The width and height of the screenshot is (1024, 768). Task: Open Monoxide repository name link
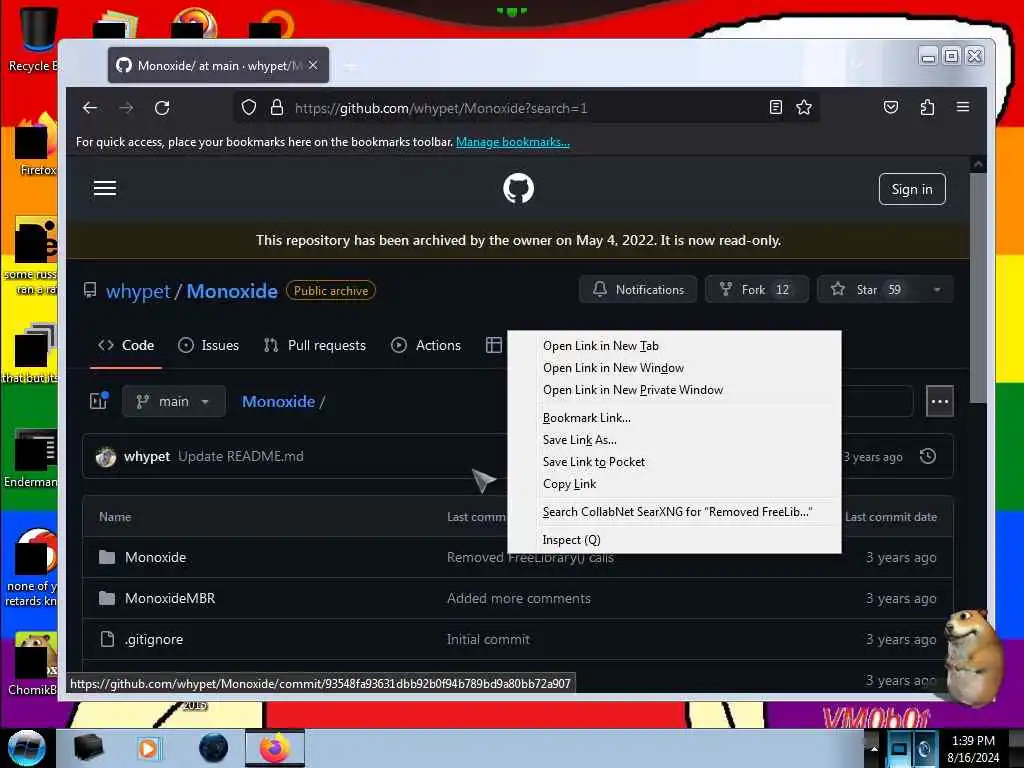tap(232, 291)
